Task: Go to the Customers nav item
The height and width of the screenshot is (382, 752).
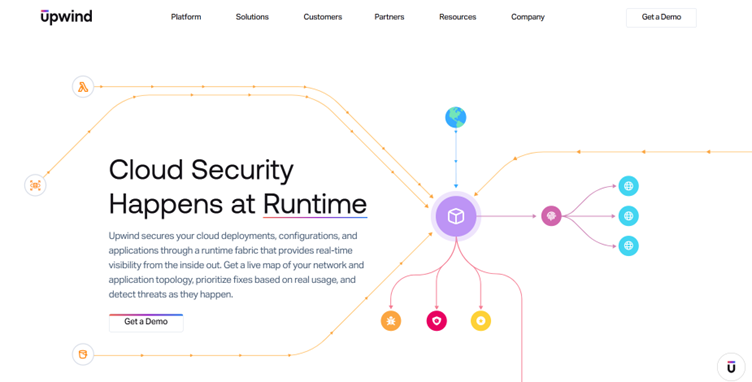Action: [323, 17]
